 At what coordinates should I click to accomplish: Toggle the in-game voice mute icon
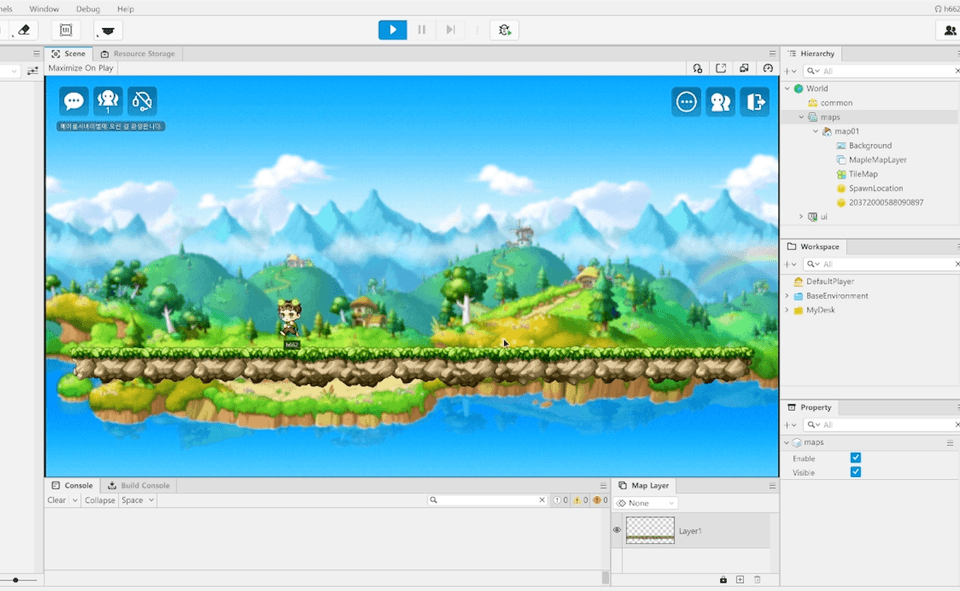point(142,101)
